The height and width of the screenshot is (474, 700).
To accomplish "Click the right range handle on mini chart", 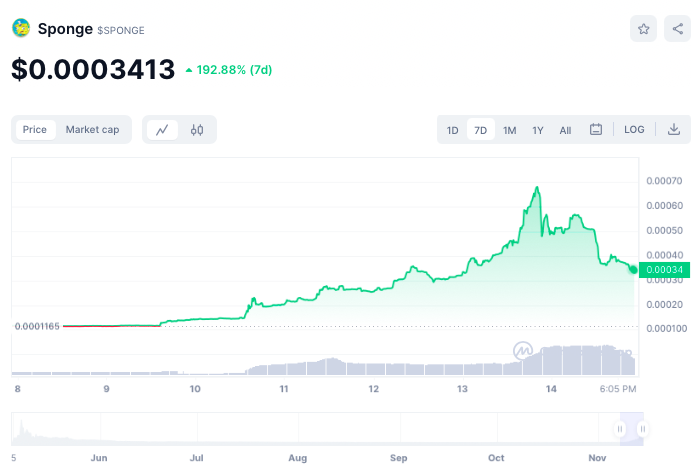I will pos(642,429).
